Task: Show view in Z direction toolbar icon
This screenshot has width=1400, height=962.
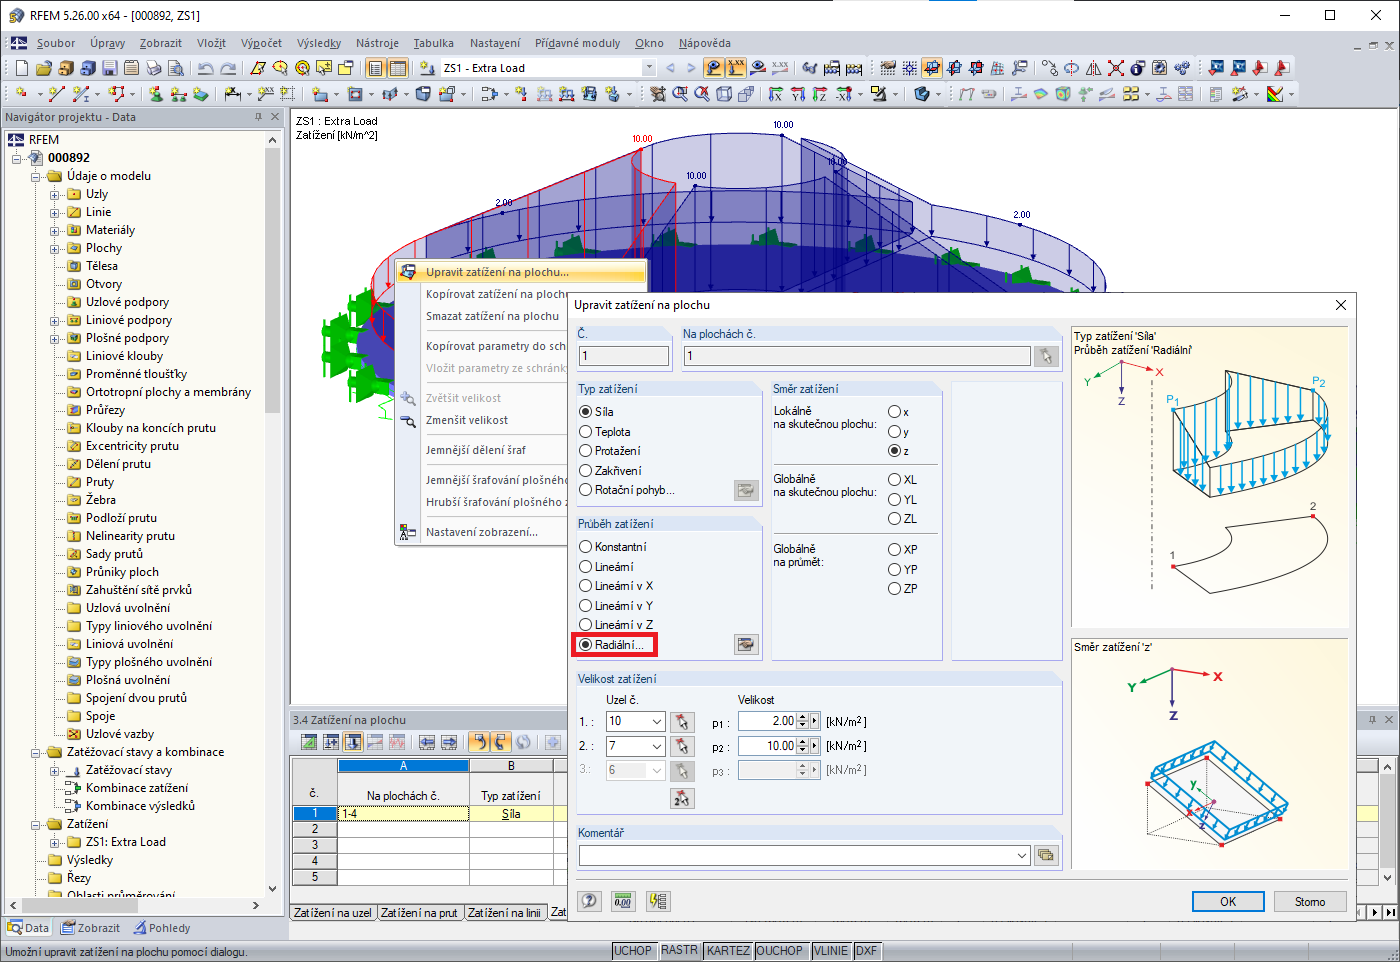Action: click(x=819, y=94)
